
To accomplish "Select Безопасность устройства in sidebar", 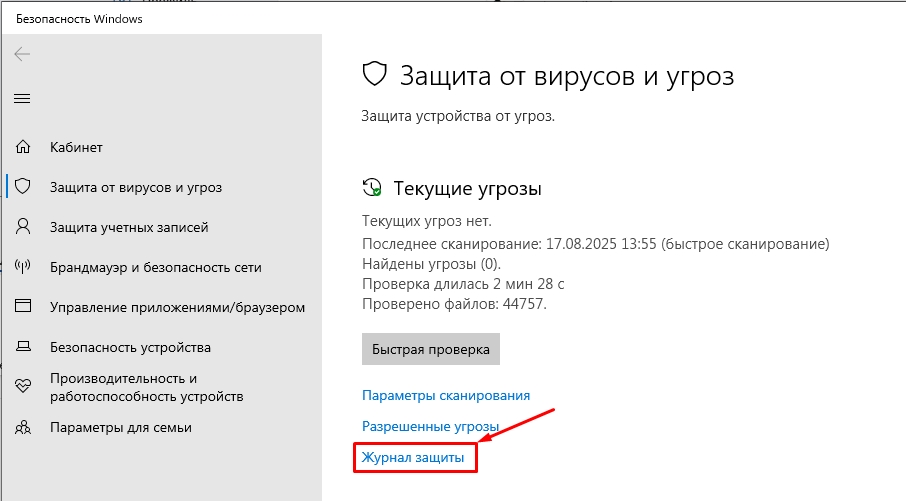I will pos(130,347).
